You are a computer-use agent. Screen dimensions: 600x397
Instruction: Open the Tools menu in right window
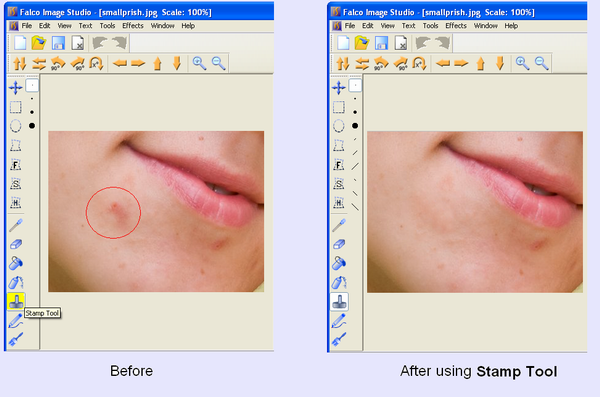click(430, 26)
